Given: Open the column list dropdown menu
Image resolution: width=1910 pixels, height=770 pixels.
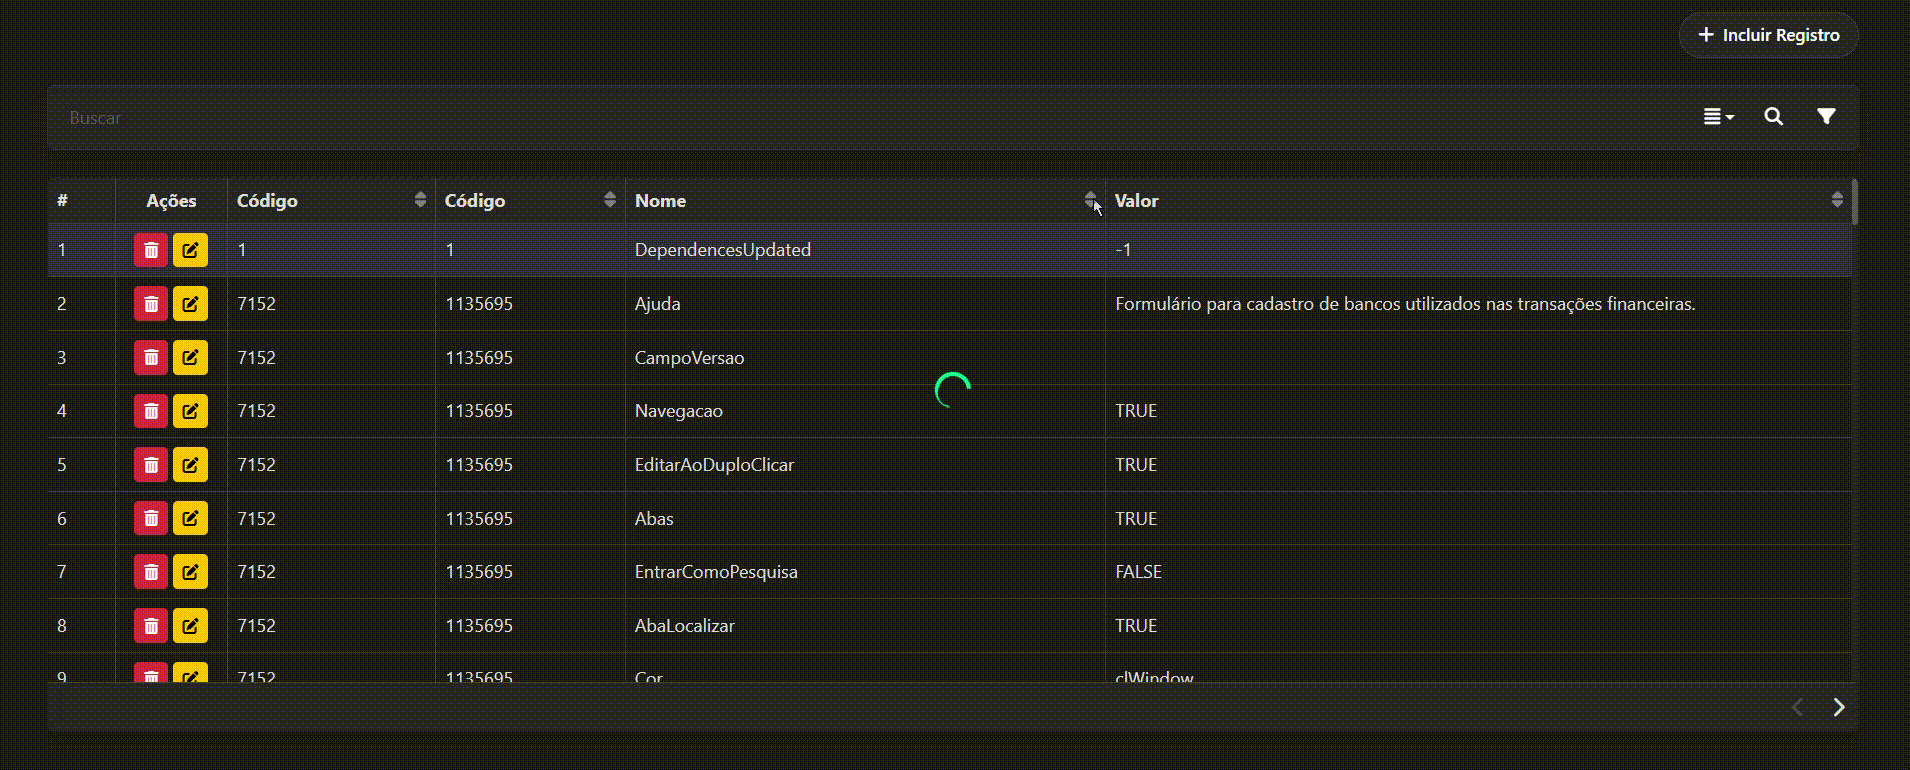Looking at the screenshot, I should (1718, 117).
